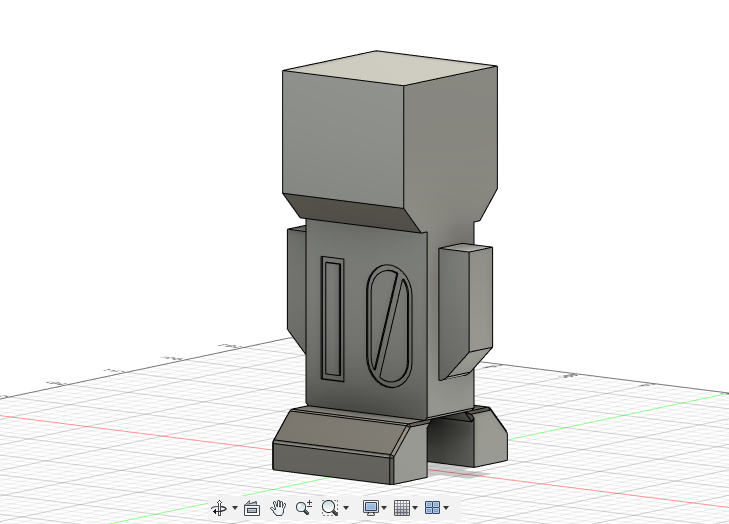Select the engraved slashed oval on the body

pos(390,326)
